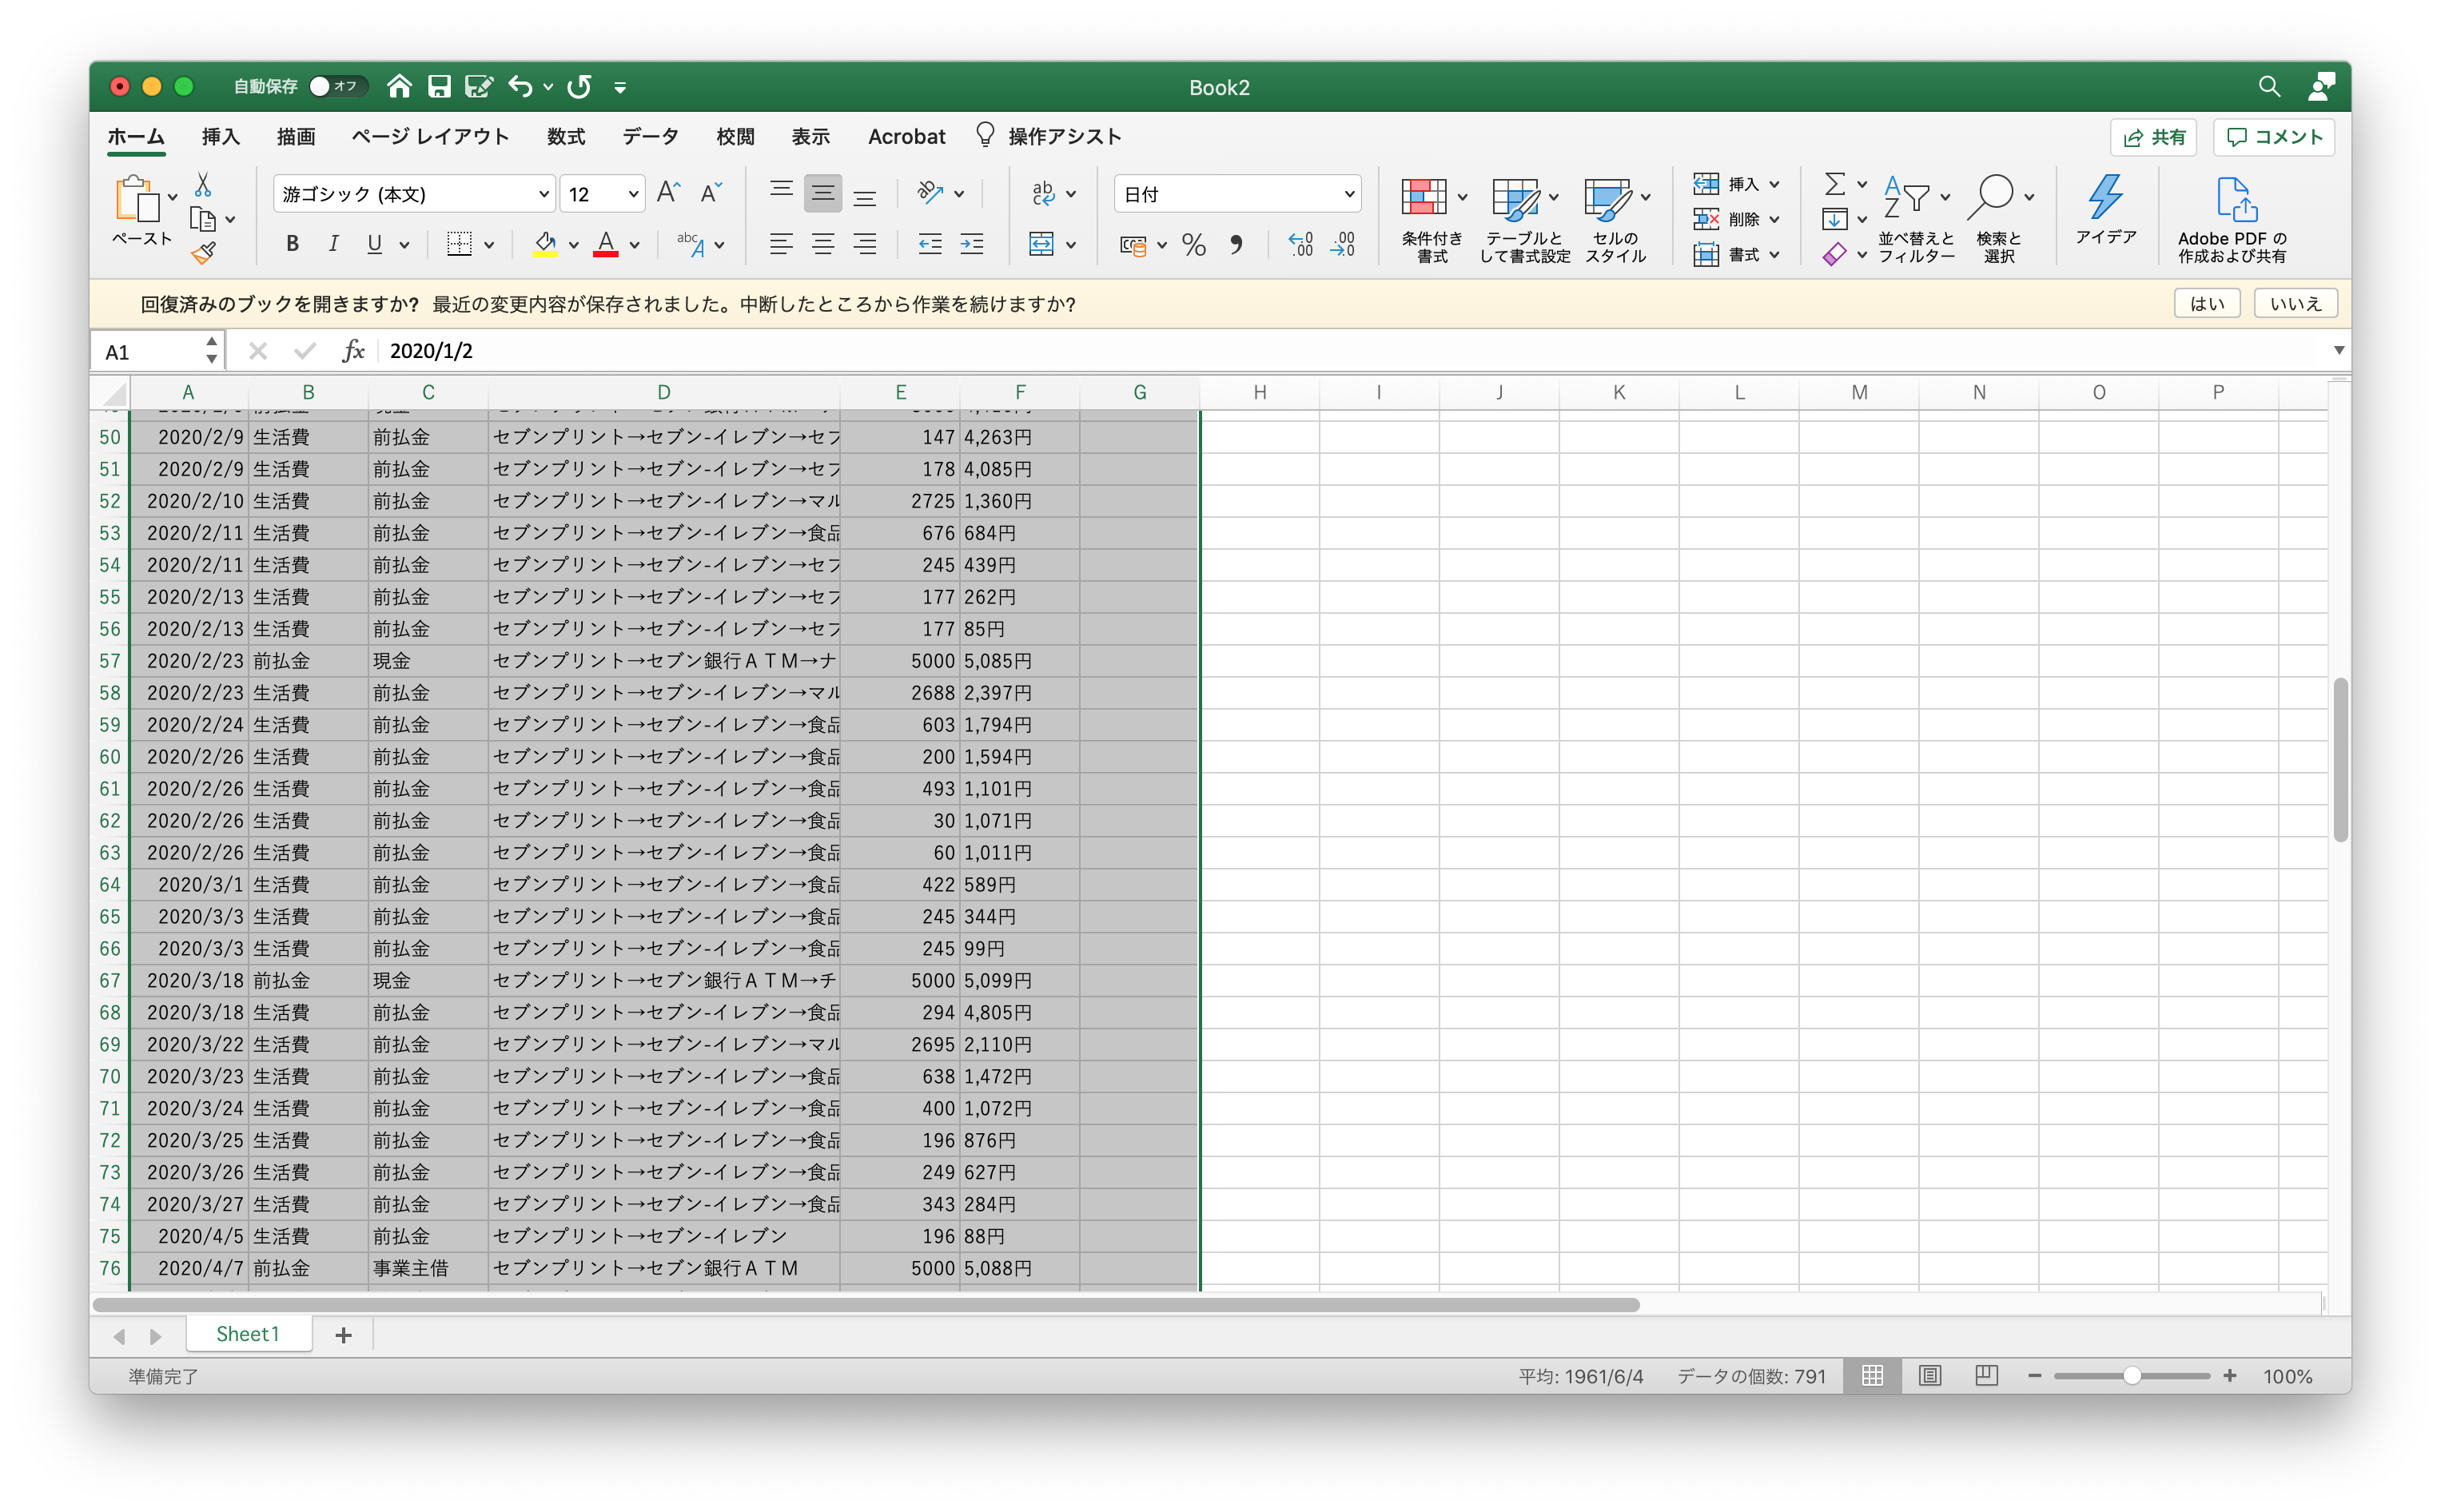Click the 共有 share button
2441x1512 pixels.
pyautogui.click(x=2153, y=137)
